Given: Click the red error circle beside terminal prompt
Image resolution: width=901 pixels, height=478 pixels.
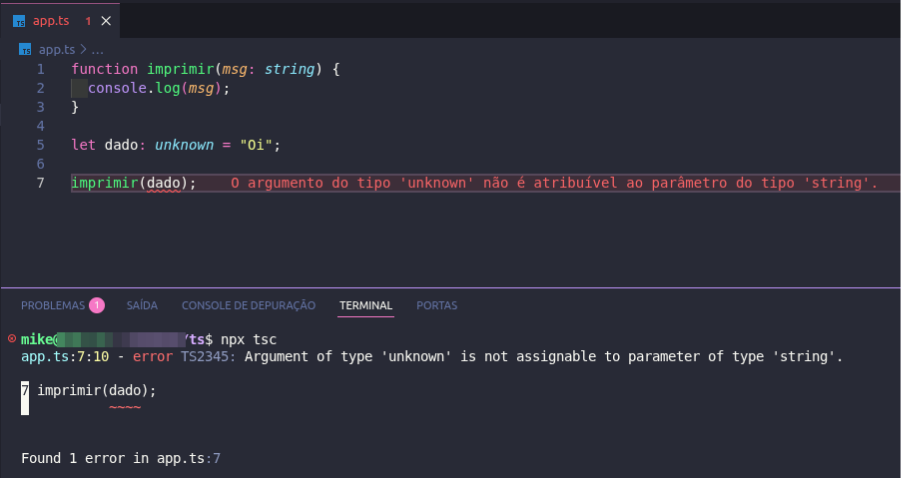Looking at the screenshot, I should click(x=12, y=339).
